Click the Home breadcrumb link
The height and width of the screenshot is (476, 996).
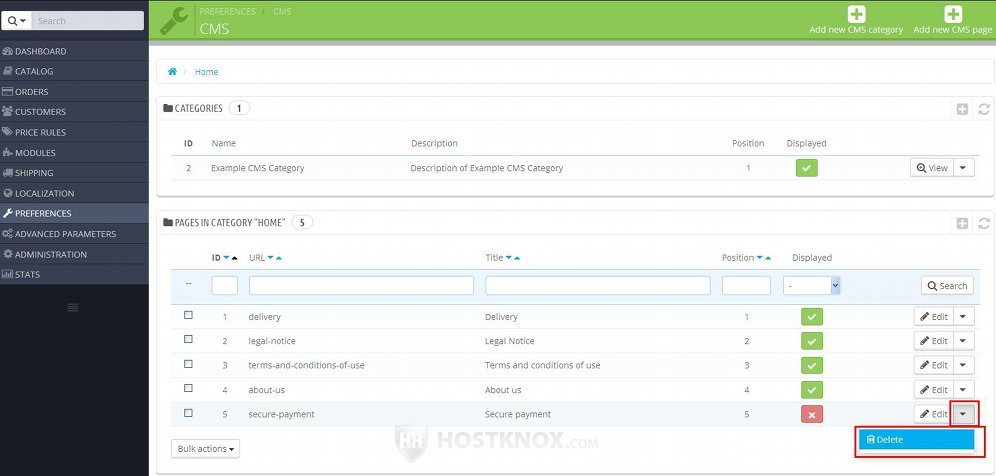(x=206, y=72)
